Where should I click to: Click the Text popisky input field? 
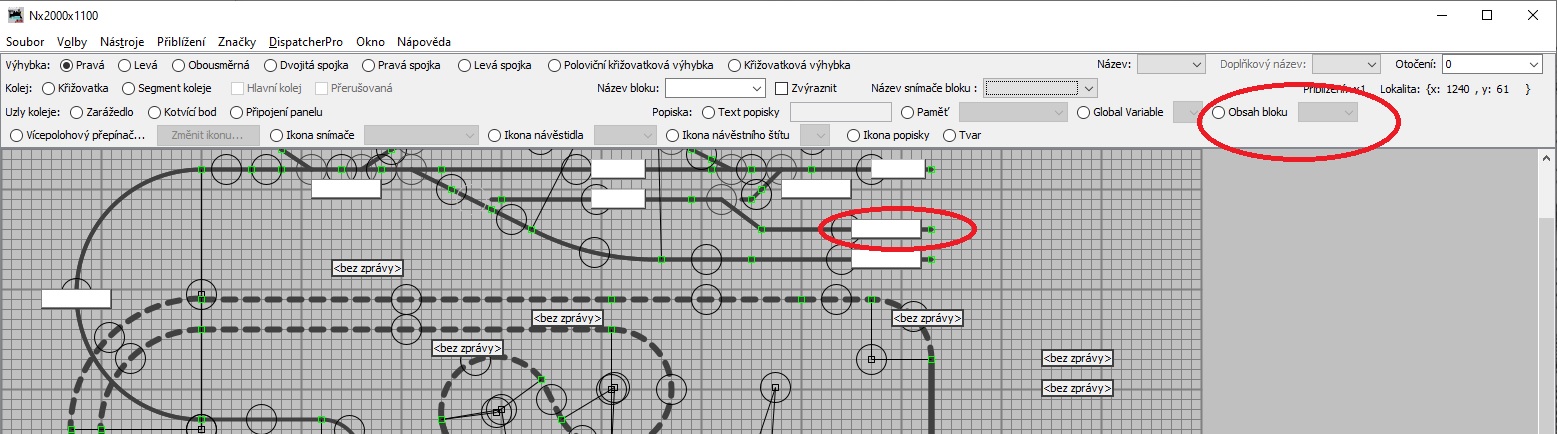[840, 112]
